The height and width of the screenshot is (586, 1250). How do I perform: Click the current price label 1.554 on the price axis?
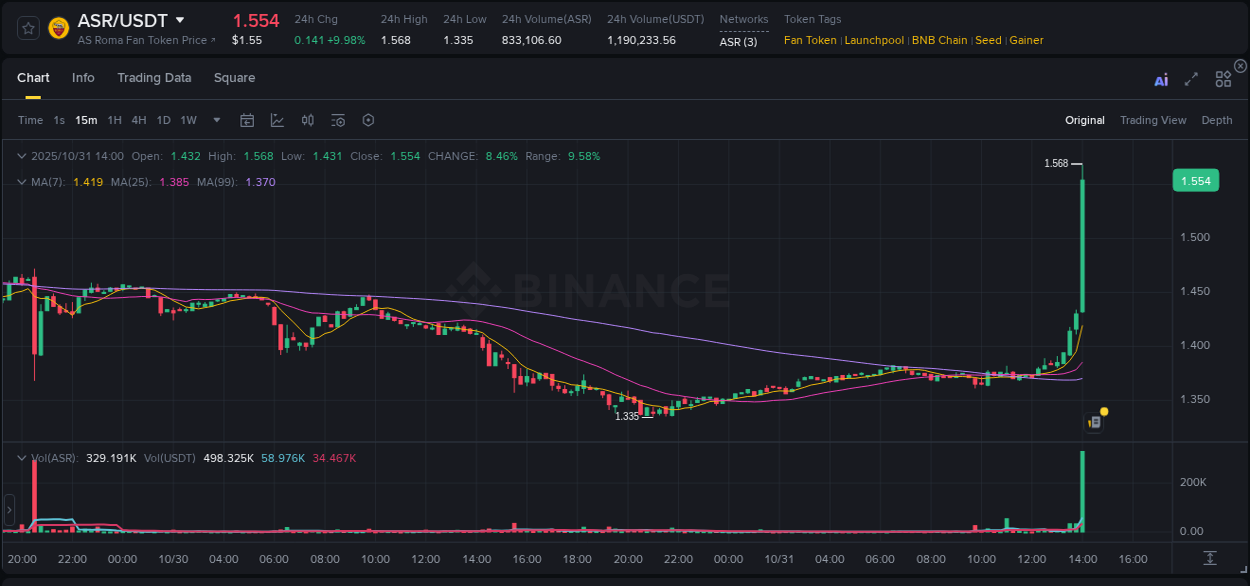point(1196,180)
